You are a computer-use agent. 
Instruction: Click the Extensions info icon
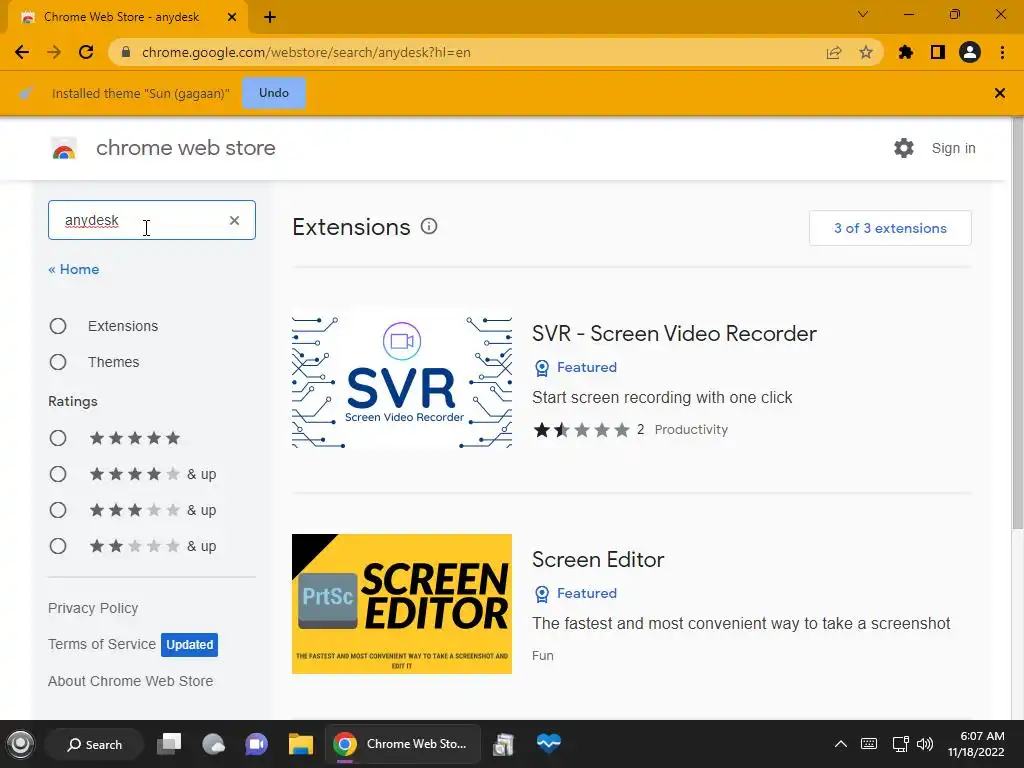(x=429, y=227)
